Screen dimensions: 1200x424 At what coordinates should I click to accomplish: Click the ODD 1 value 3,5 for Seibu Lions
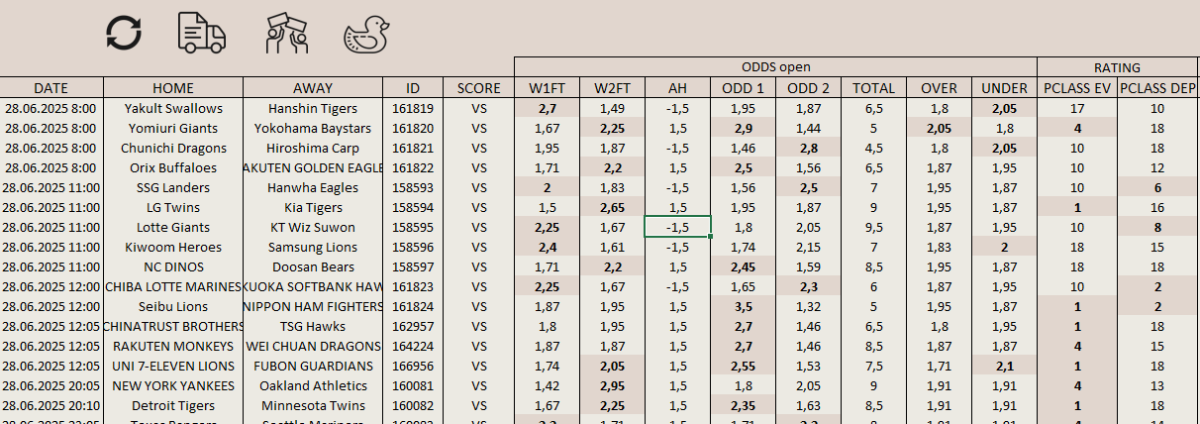[743, 306]
